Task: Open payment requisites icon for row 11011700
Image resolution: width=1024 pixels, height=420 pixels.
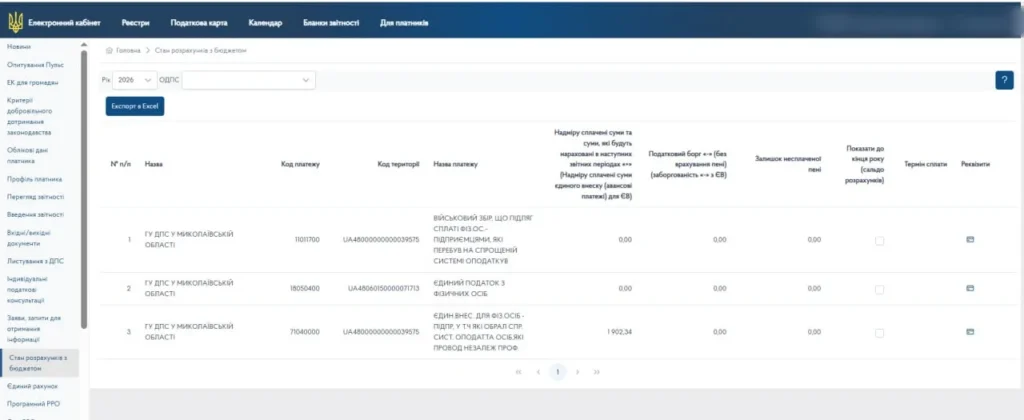Action: tap(970, 240)
